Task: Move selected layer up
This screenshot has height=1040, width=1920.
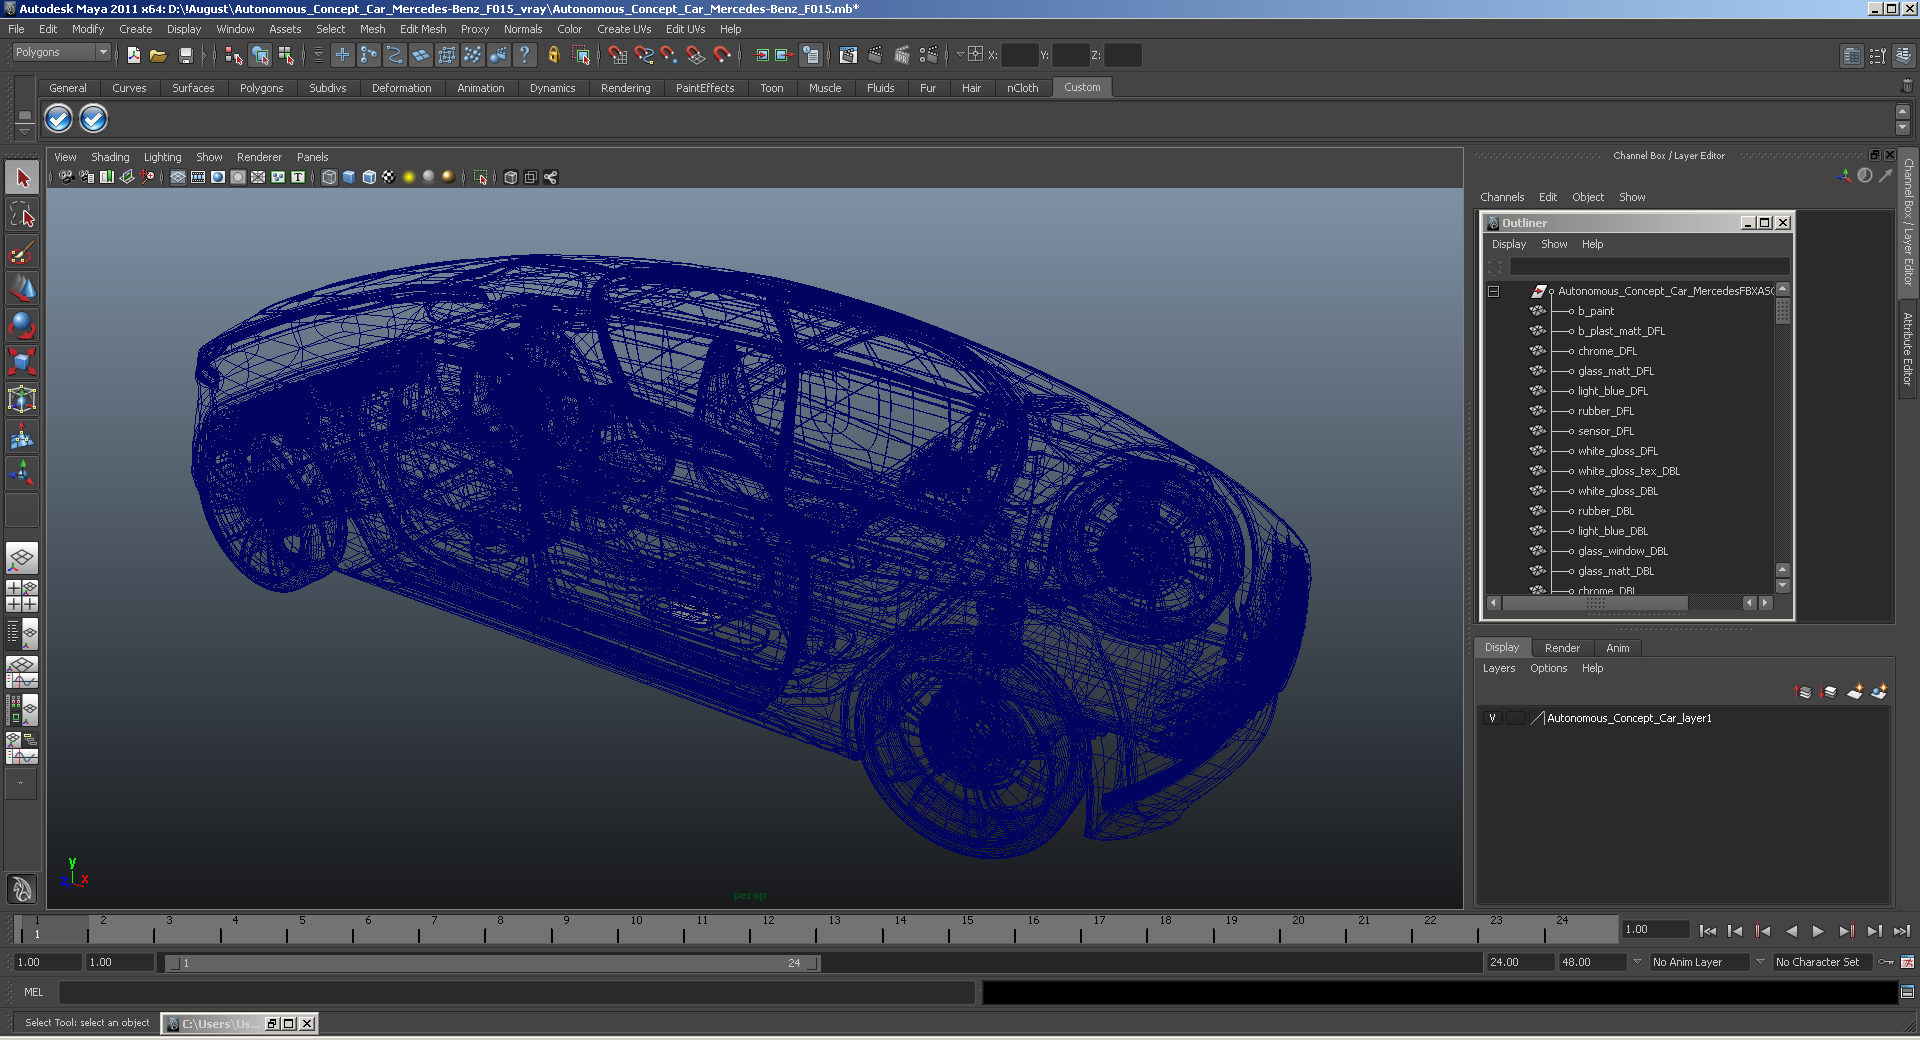Action: click(x=1804, y=692)
